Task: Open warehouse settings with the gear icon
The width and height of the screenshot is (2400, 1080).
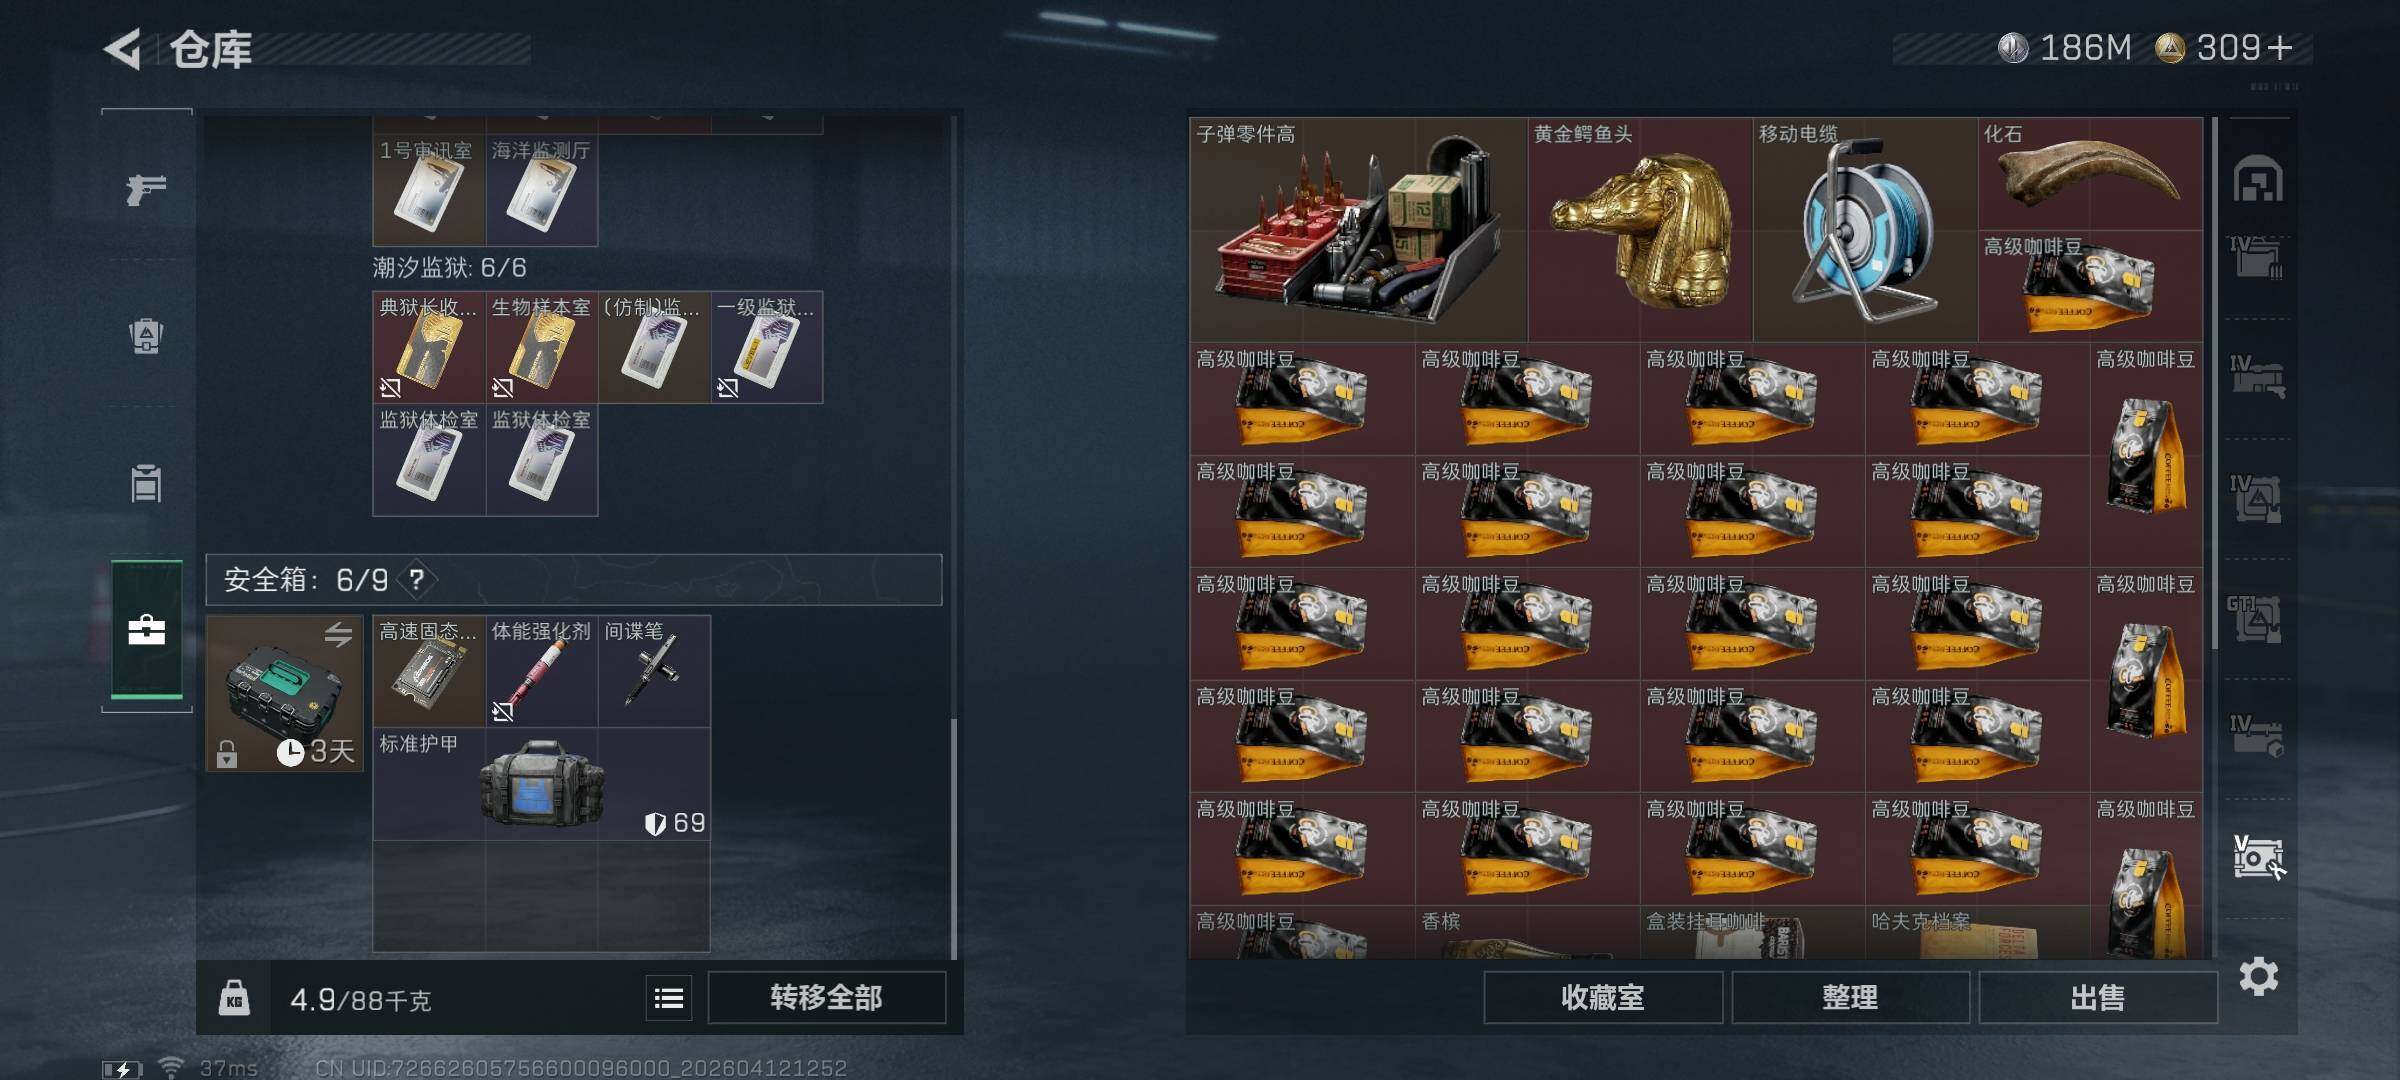Action: coord(2258,976)
